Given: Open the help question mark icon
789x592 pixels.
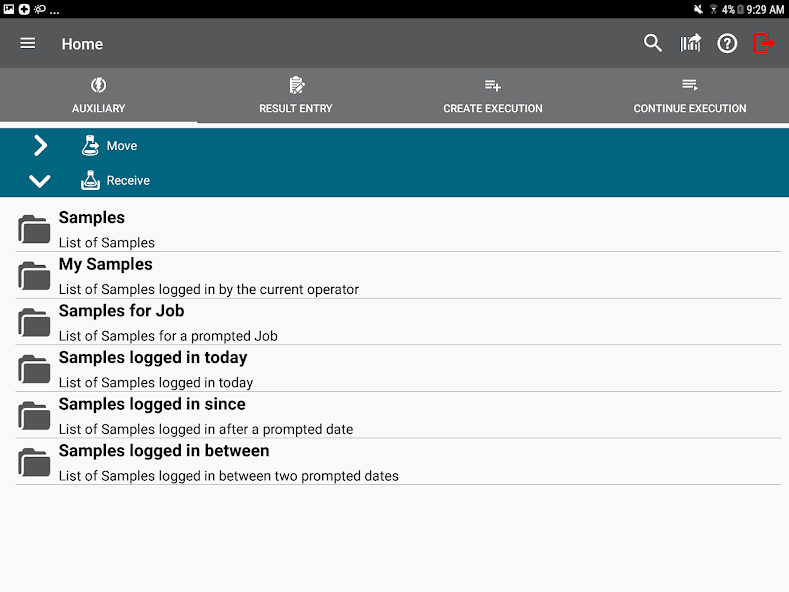Looking at the screenshot, I should point(728,44).
